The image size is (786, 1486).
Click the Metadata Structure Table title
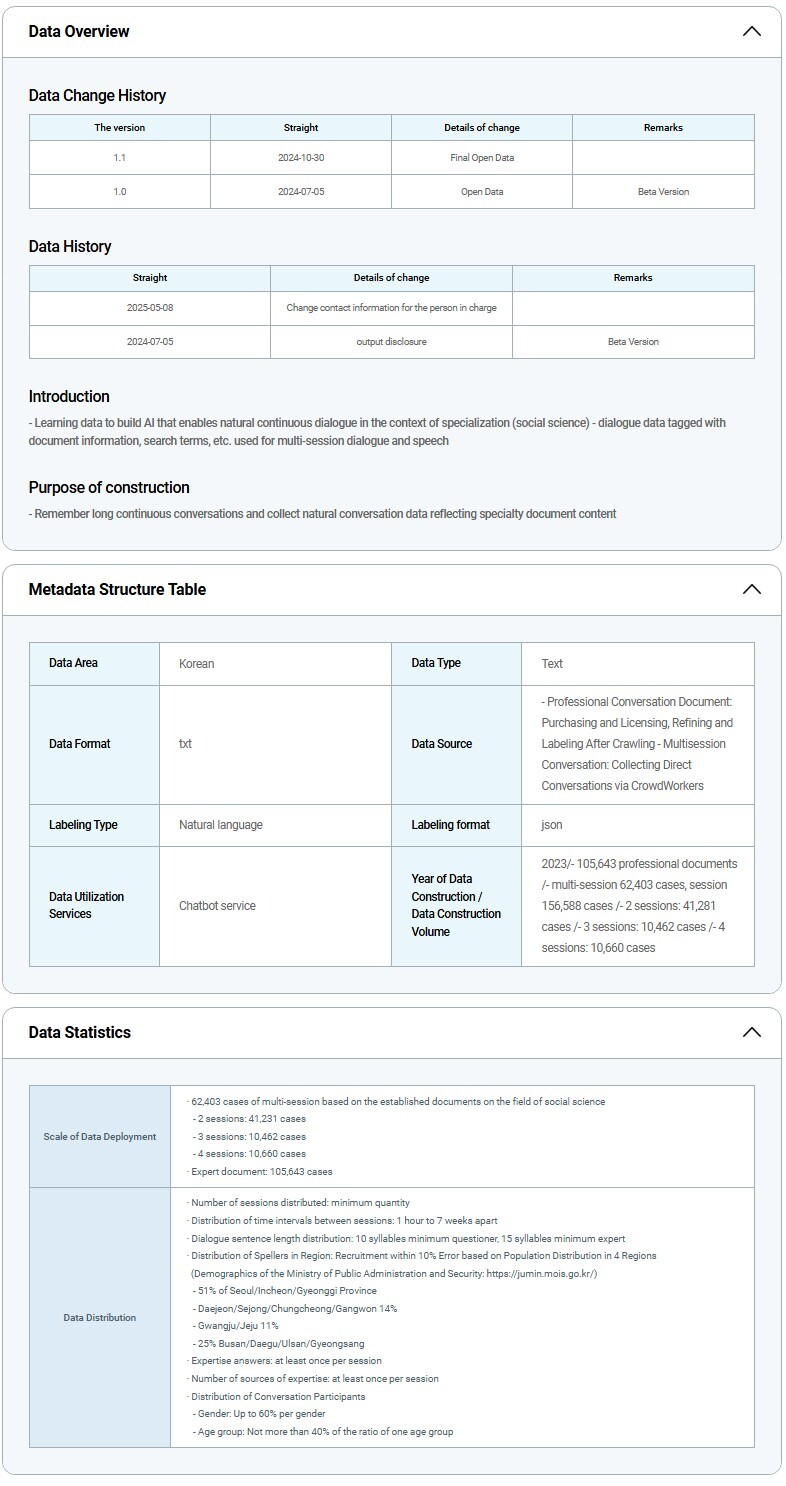point(117,589)
